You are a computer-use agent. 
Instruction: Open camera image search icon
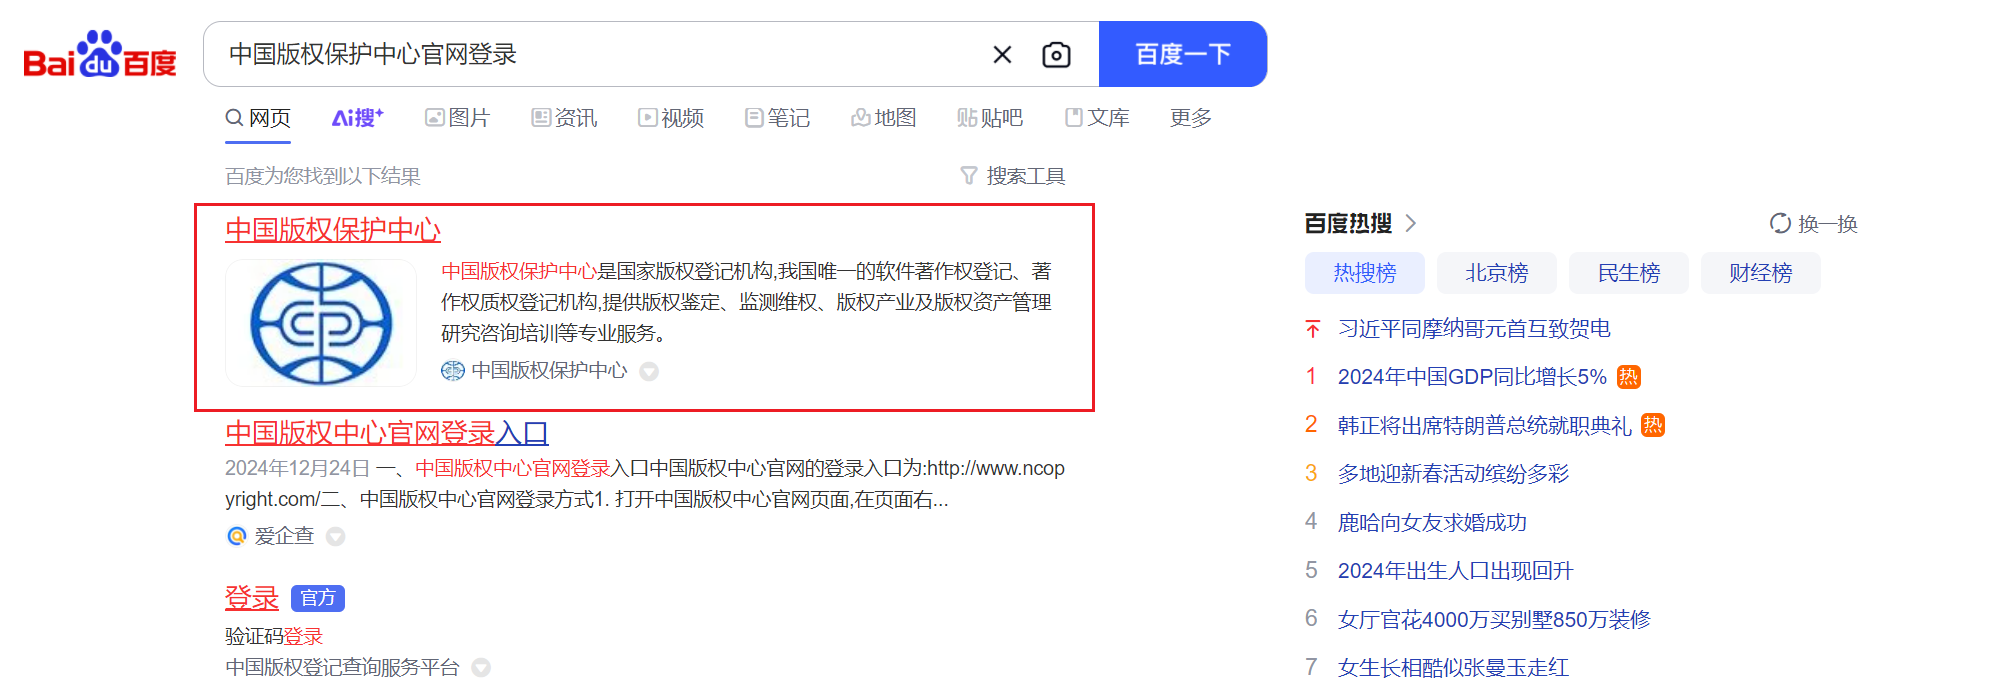click(1056, 55)
